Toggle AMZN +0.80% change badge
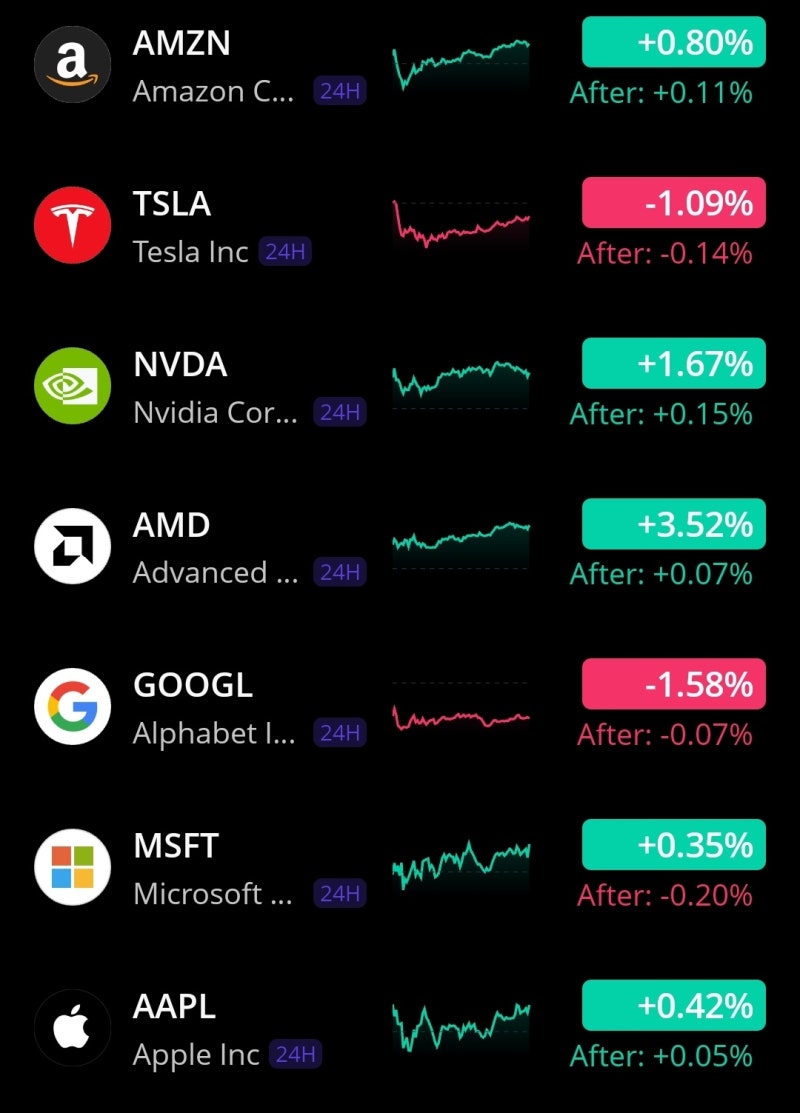800x1113 pixels. click(673, 43)
